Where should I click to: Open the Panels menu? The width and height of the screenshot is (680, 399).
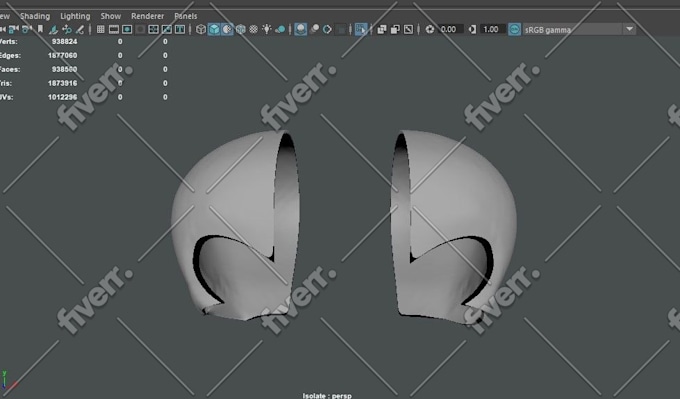click(x=186, y=16)
